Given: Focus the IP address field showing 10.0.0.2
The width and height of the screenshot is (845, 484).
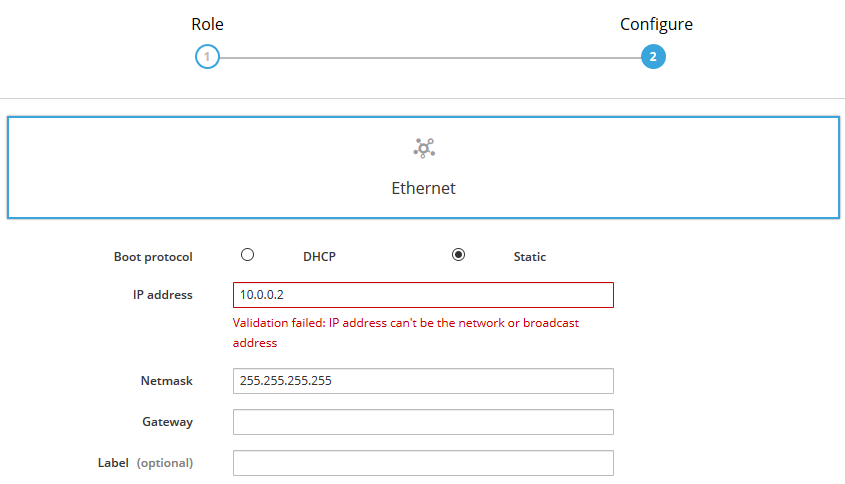Looking at the screenshot, I should click(422, 295).
